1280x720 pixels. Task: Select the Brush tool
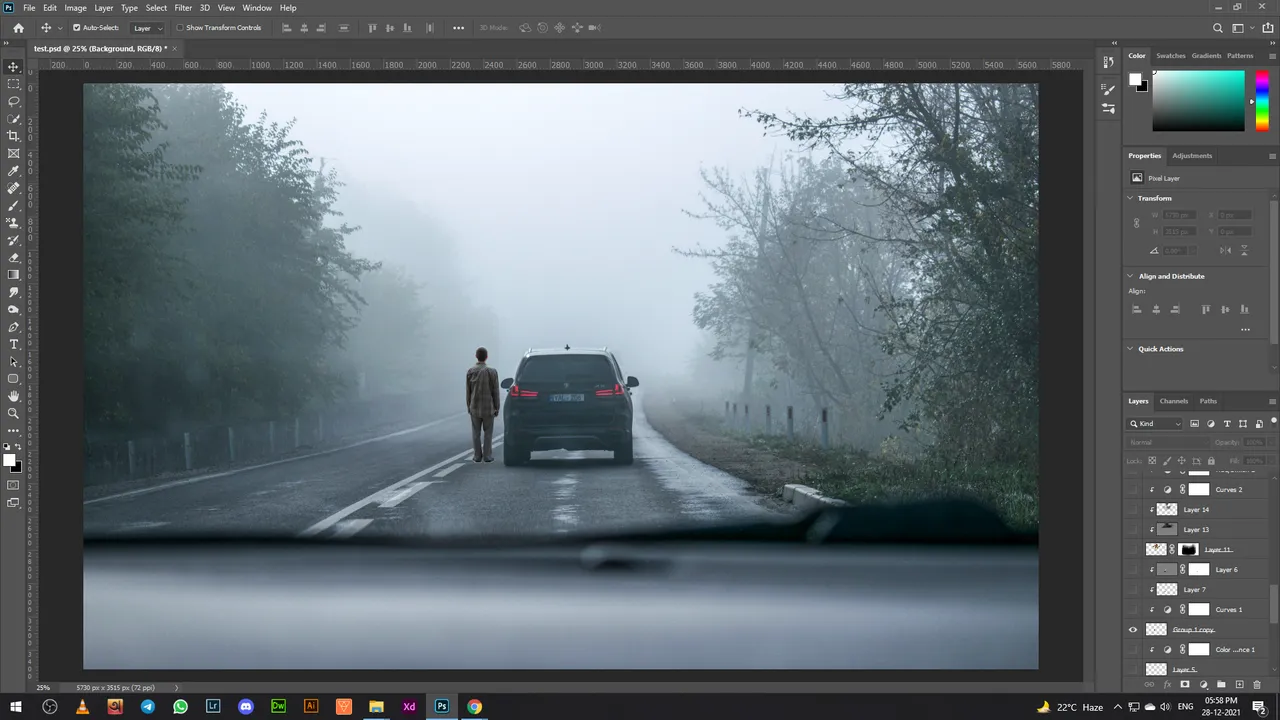(13, 205)
